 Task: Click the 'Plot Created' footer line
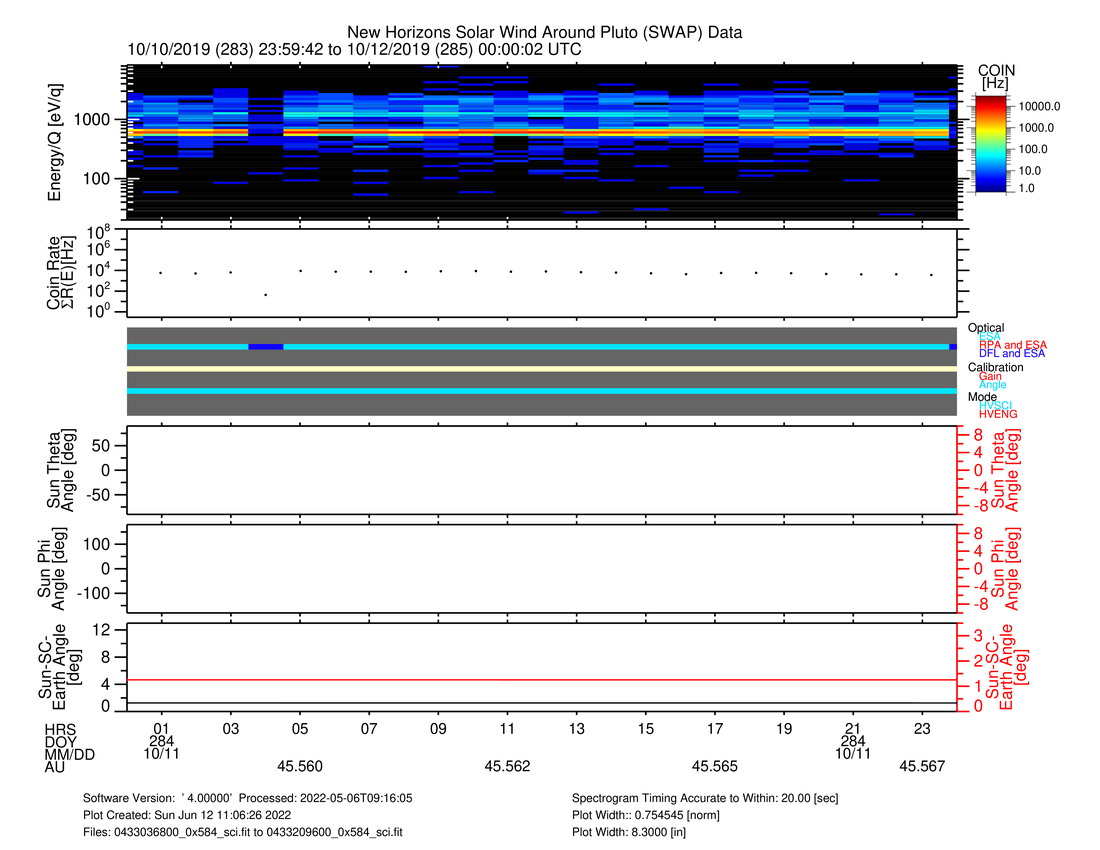coord(198,815)
